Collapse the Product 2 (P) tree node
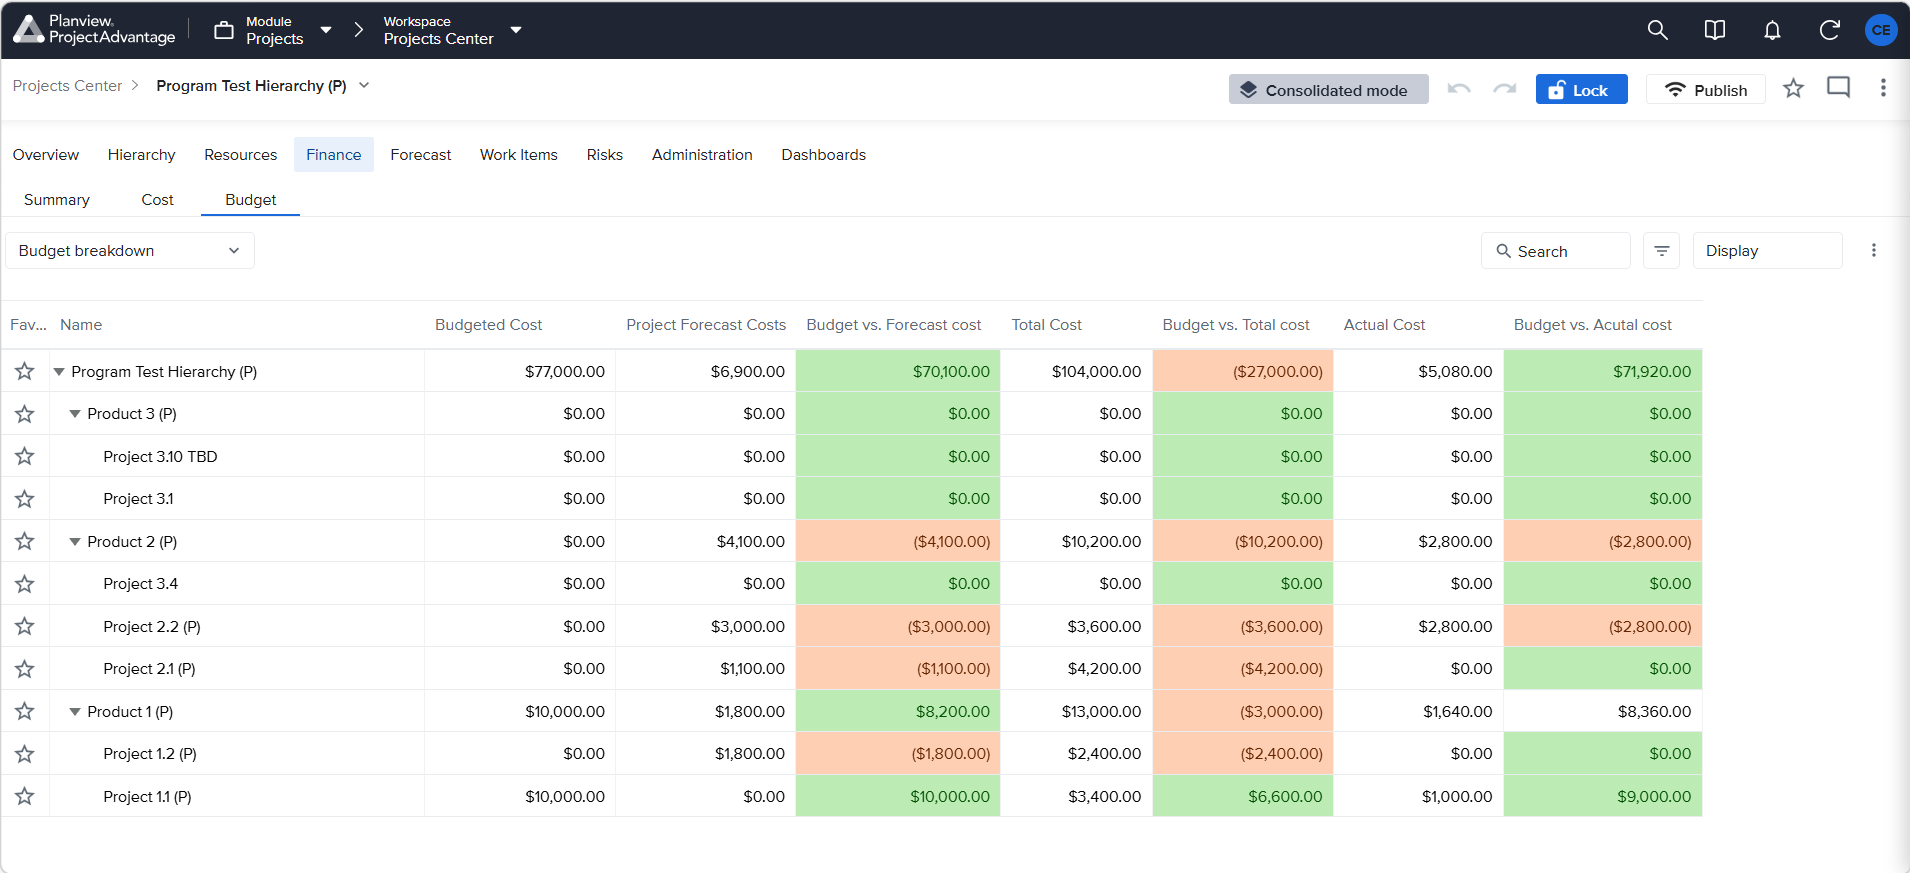This screenshot has width=1910, height=873. click(x=75, y=542)
